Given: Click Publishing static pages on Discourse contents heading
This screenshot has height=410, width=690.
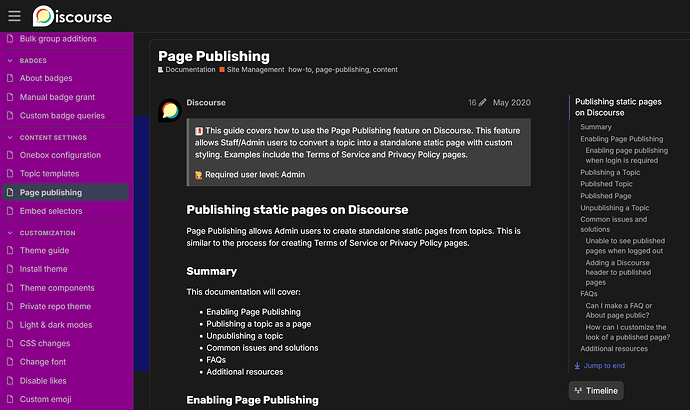Looking at the screenshot, I should [x=618, y=107].
